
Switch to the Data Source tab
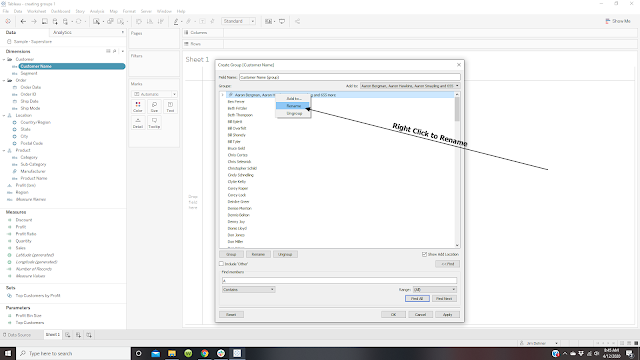[x=17, y=335]
